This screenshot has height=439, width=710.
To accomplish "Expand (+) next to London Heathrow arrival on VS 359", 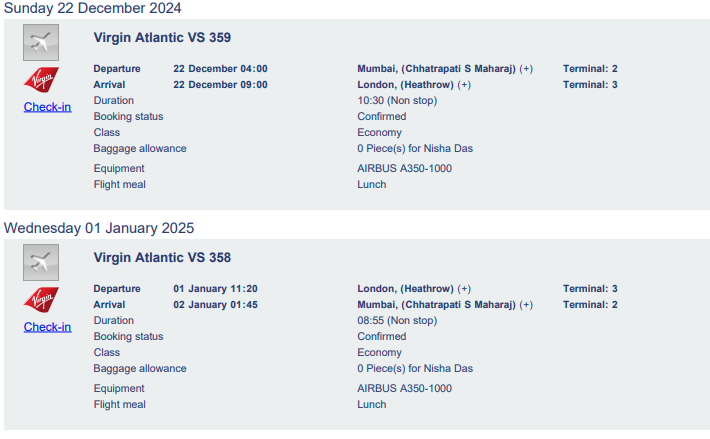I will (x=464, y=85).
